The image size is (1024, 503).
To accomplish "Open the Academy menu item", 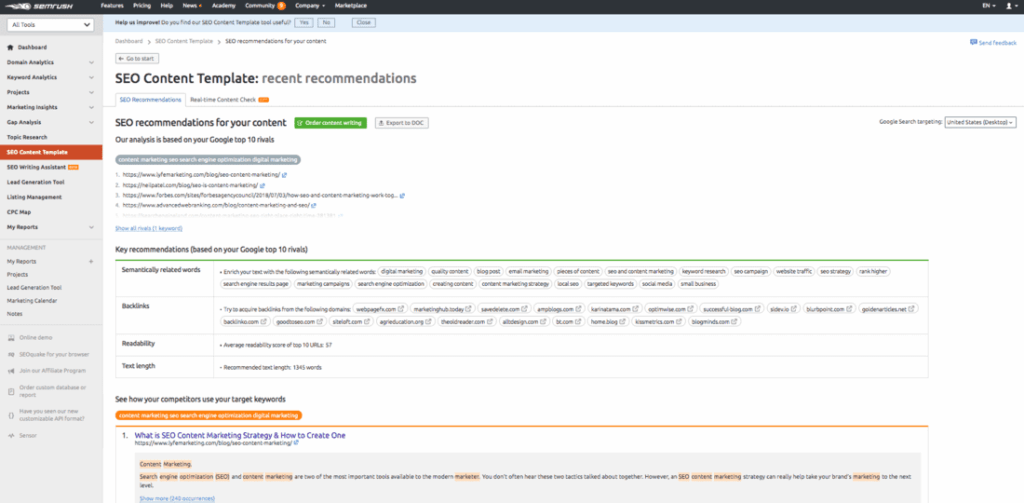I will click(x=223, y=5).
